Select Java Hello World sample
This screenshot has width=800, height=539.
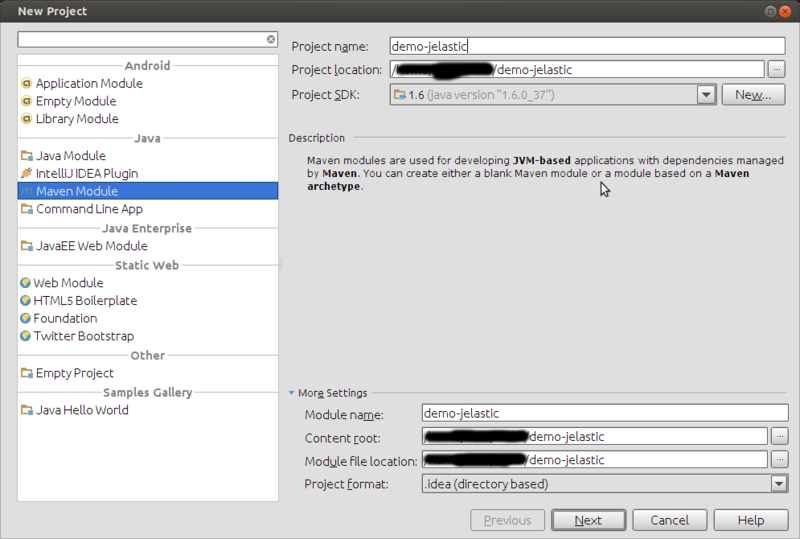click(x=148, y=410)
